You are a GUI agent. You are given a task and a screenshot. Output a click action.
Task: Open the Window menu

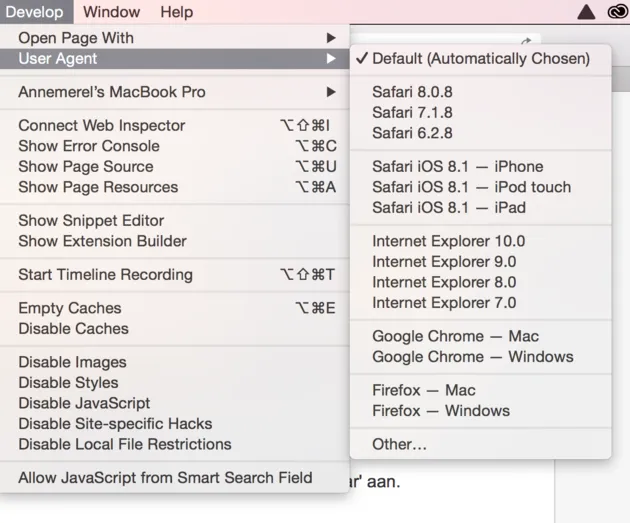(112, 12)
